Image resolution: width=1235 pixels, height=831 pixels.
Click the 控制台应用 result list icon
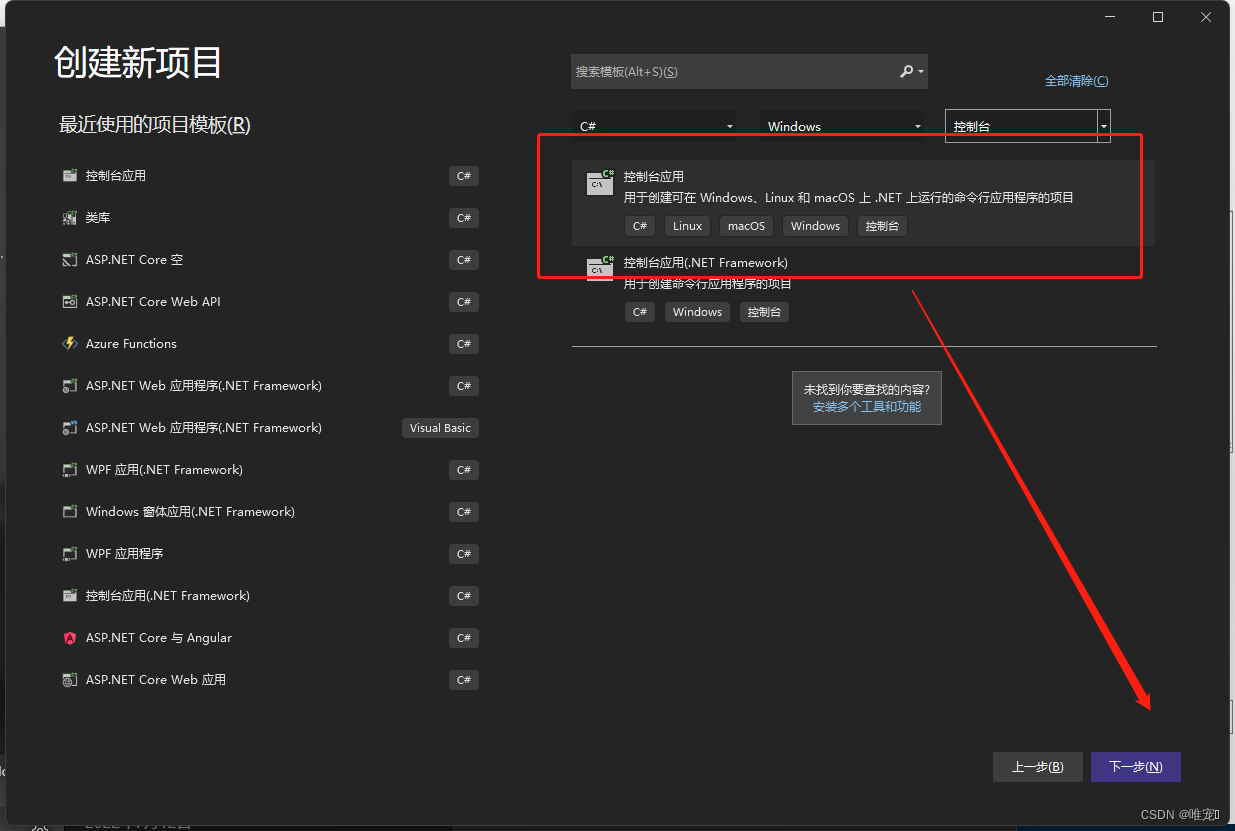click(600, 182)
